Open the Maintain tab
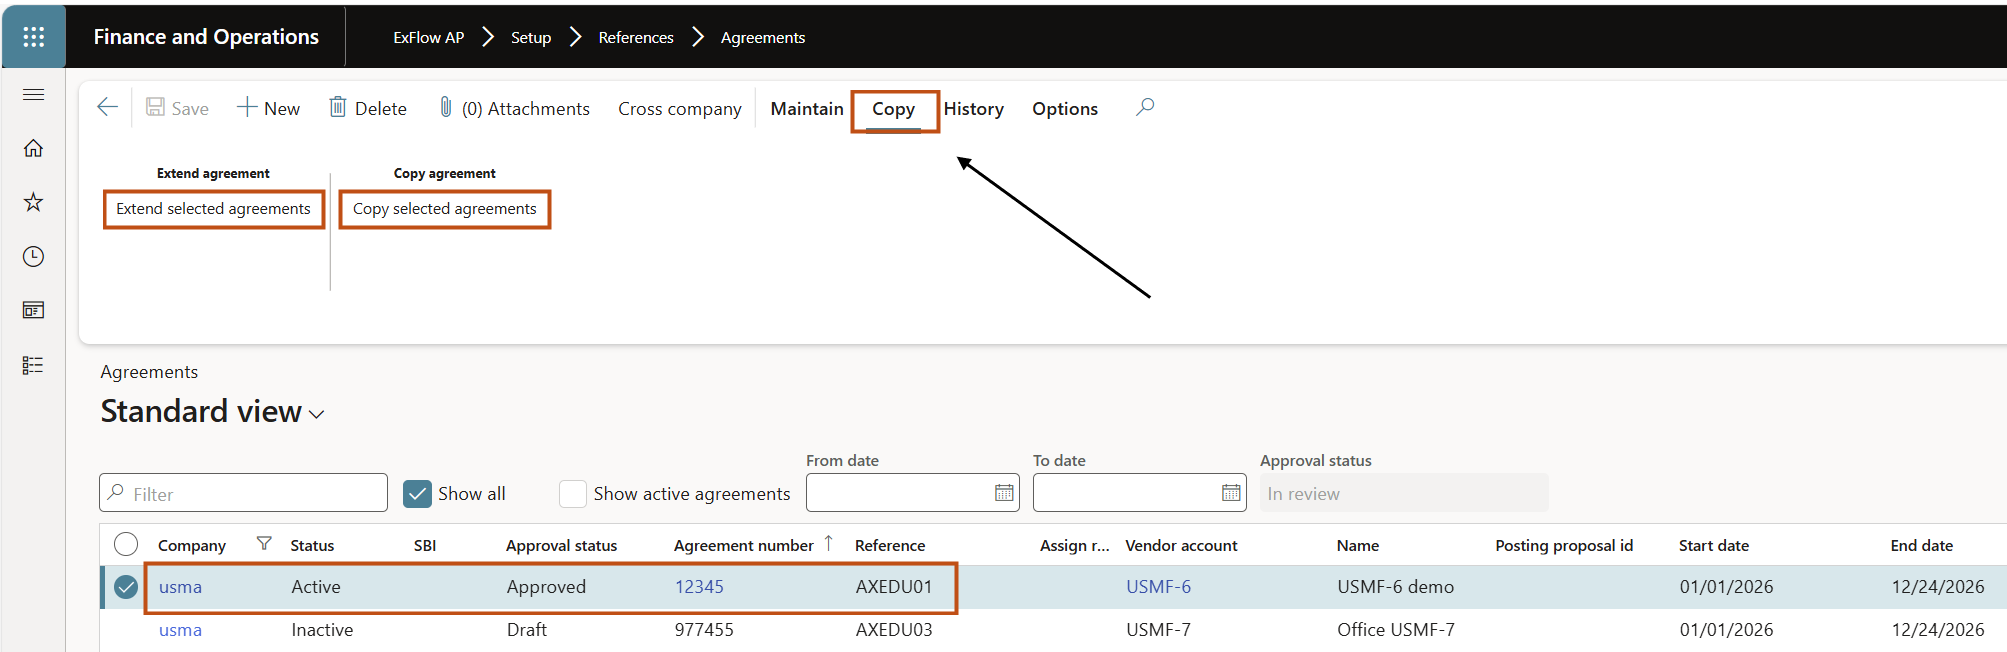The image size is (2007, 652). click(x=806, y=109)
